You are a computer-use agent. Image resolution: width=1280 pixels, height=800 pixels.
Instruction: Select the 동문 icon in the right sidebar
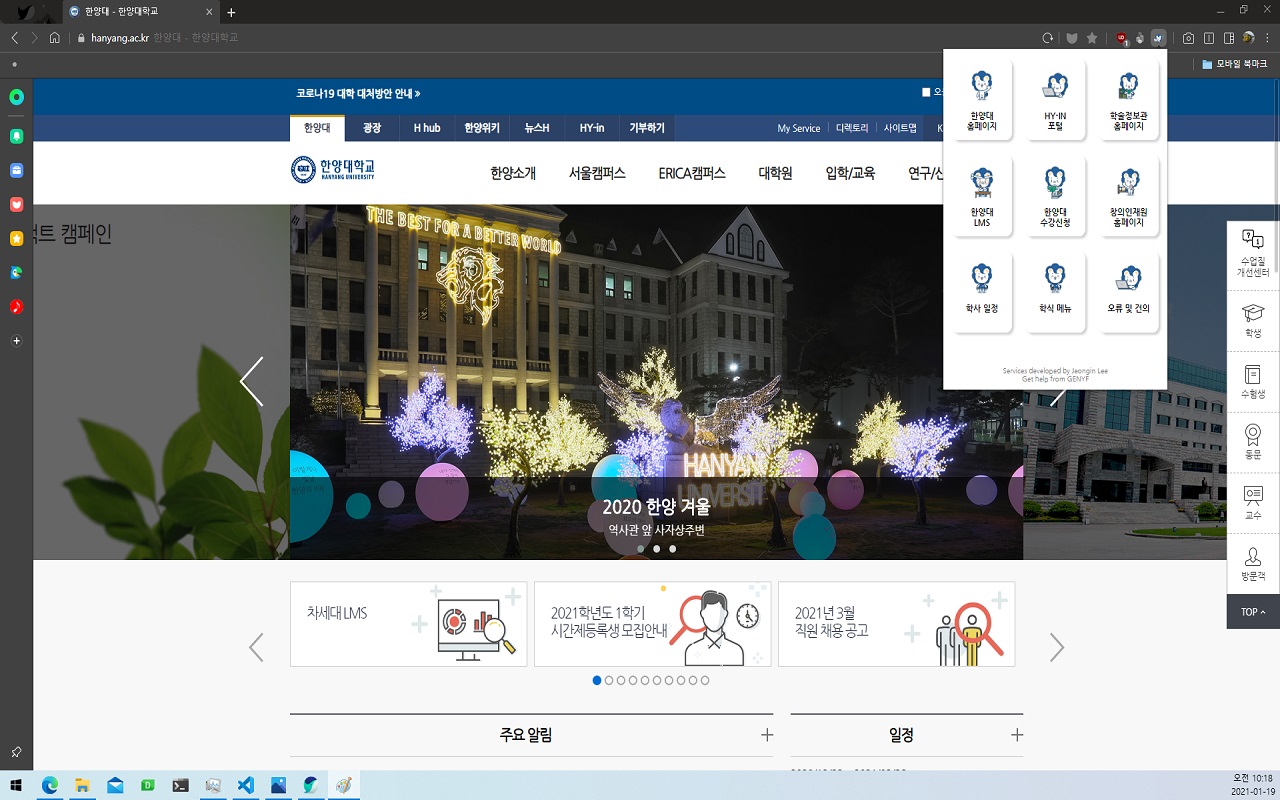[x=1252, y=442]
